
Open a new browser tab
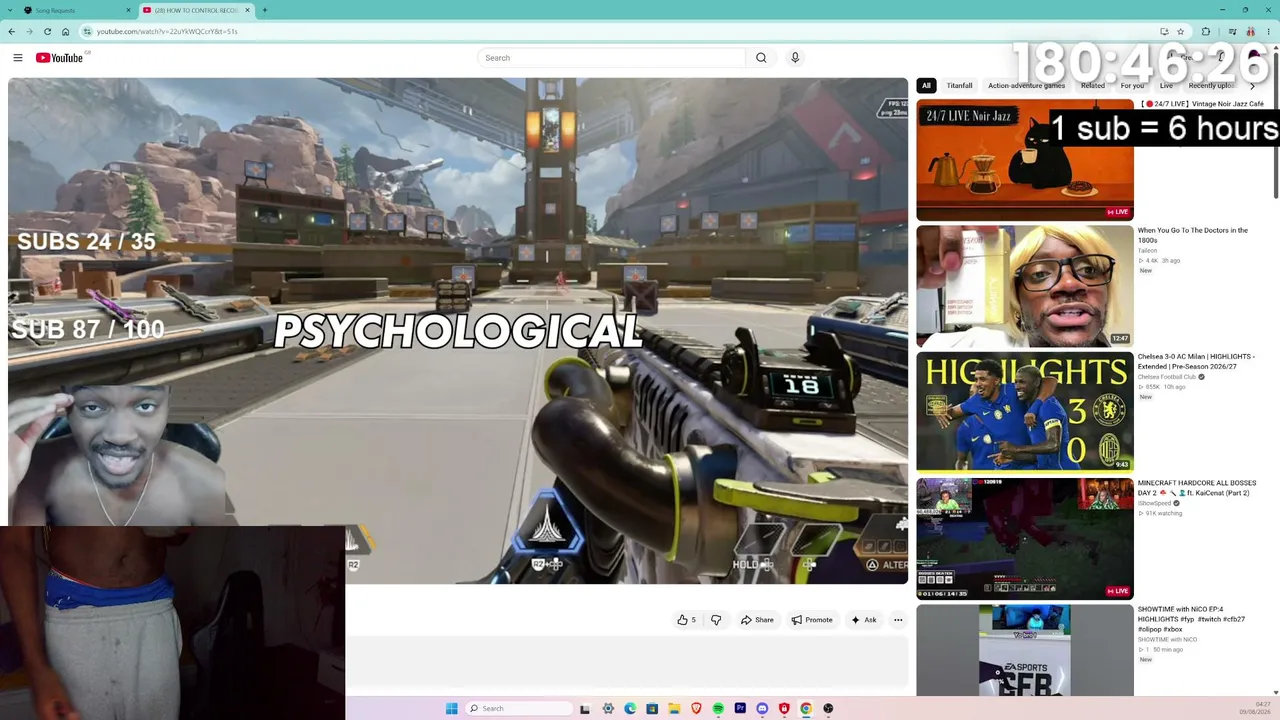pos(265,10)
